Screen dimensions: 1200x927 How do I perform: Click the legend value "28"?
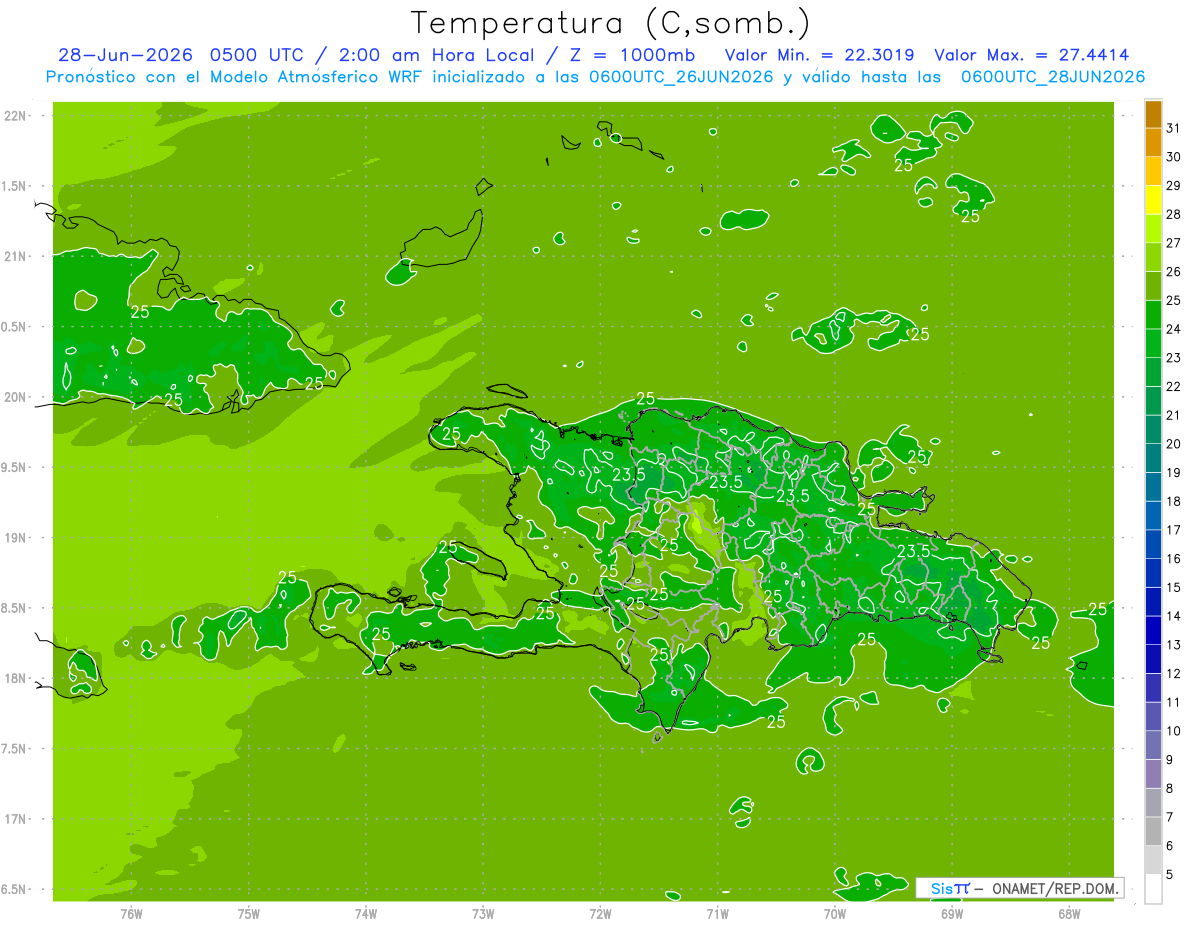pos(1174,214)
